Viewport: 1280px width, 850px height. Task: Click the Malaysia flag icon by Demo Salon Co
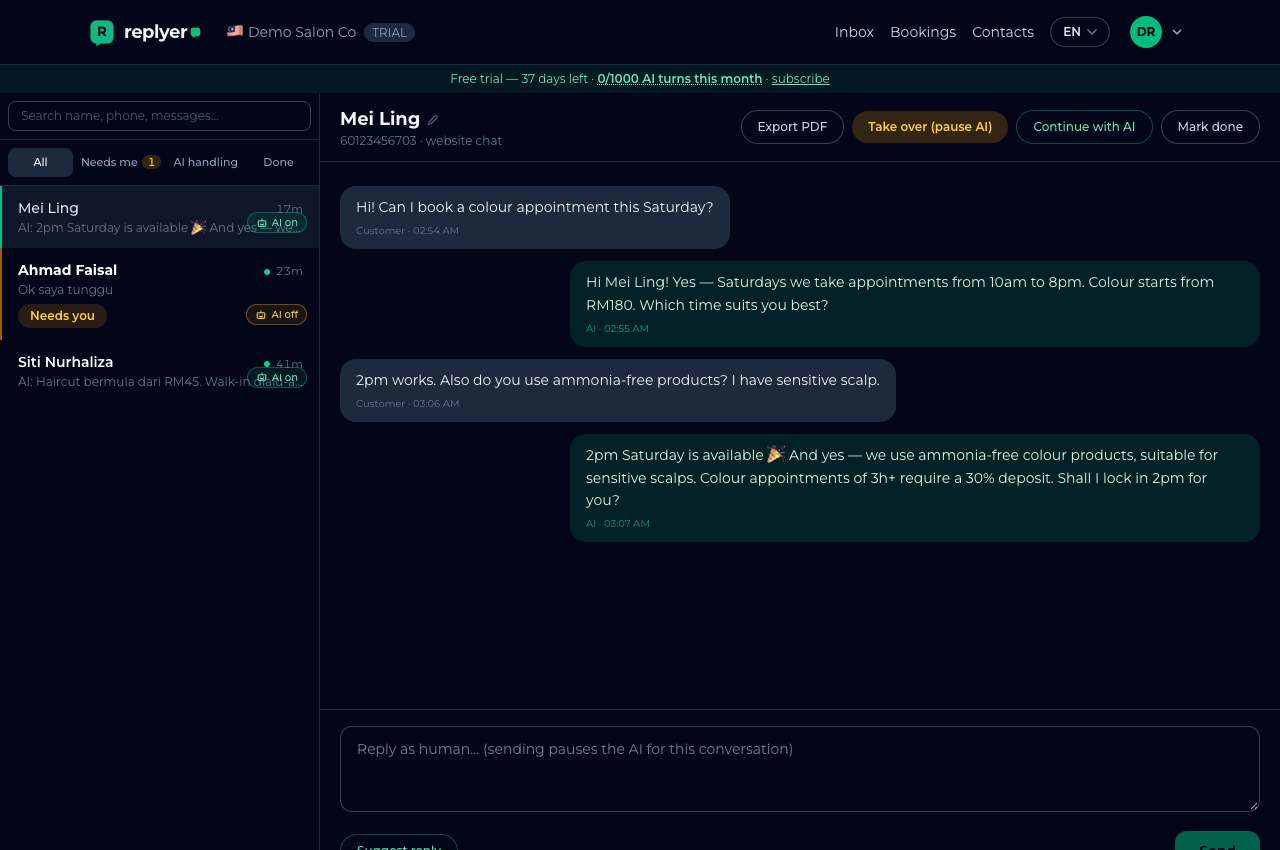click(235, 31)
